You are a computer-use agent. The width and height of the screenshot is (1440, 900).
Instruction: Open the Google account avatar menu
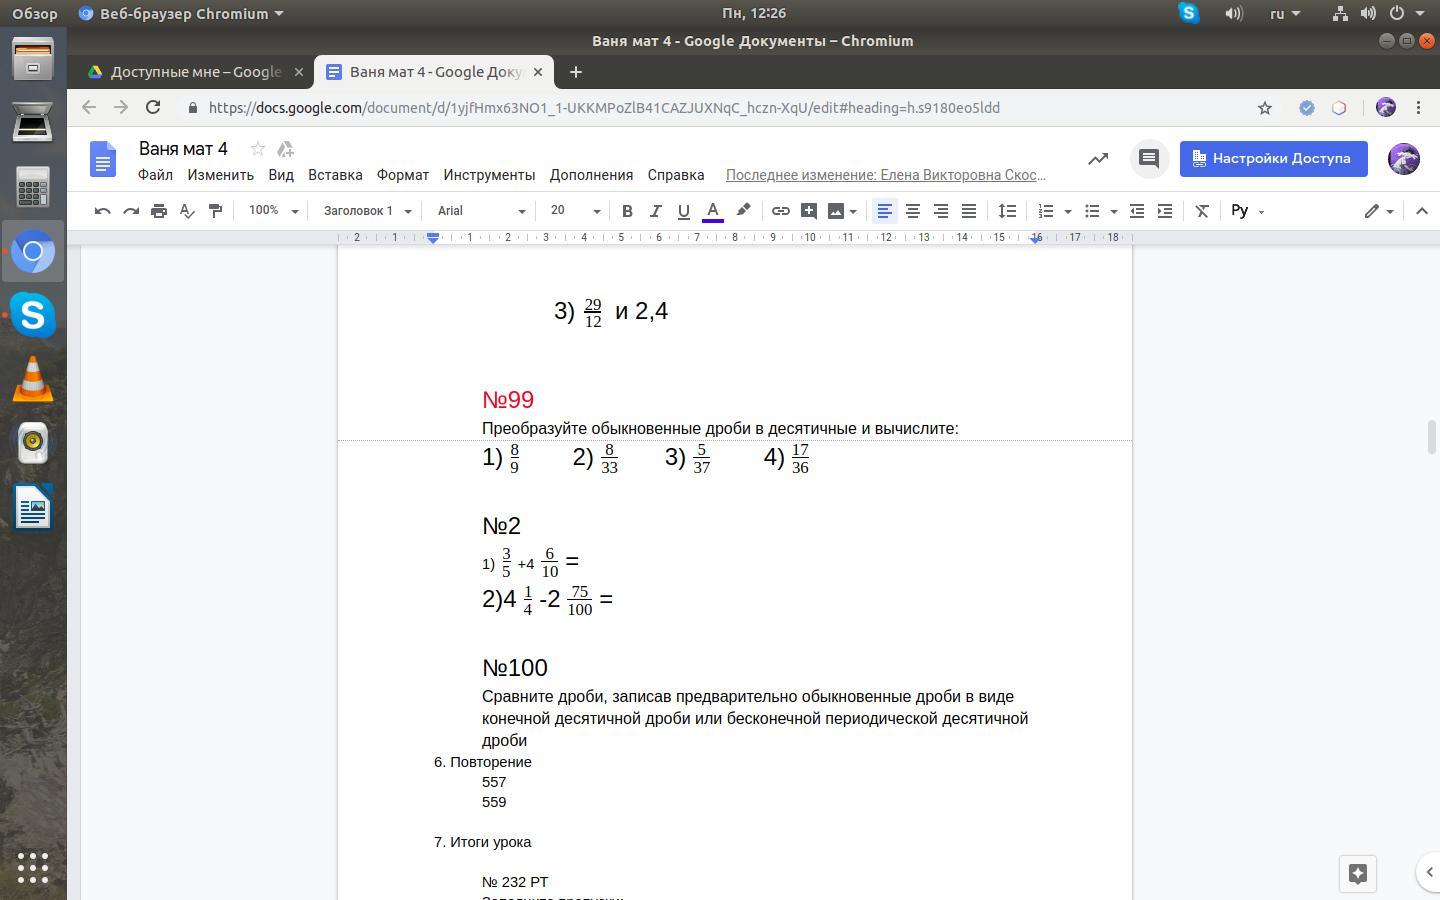pos(1404,159)
